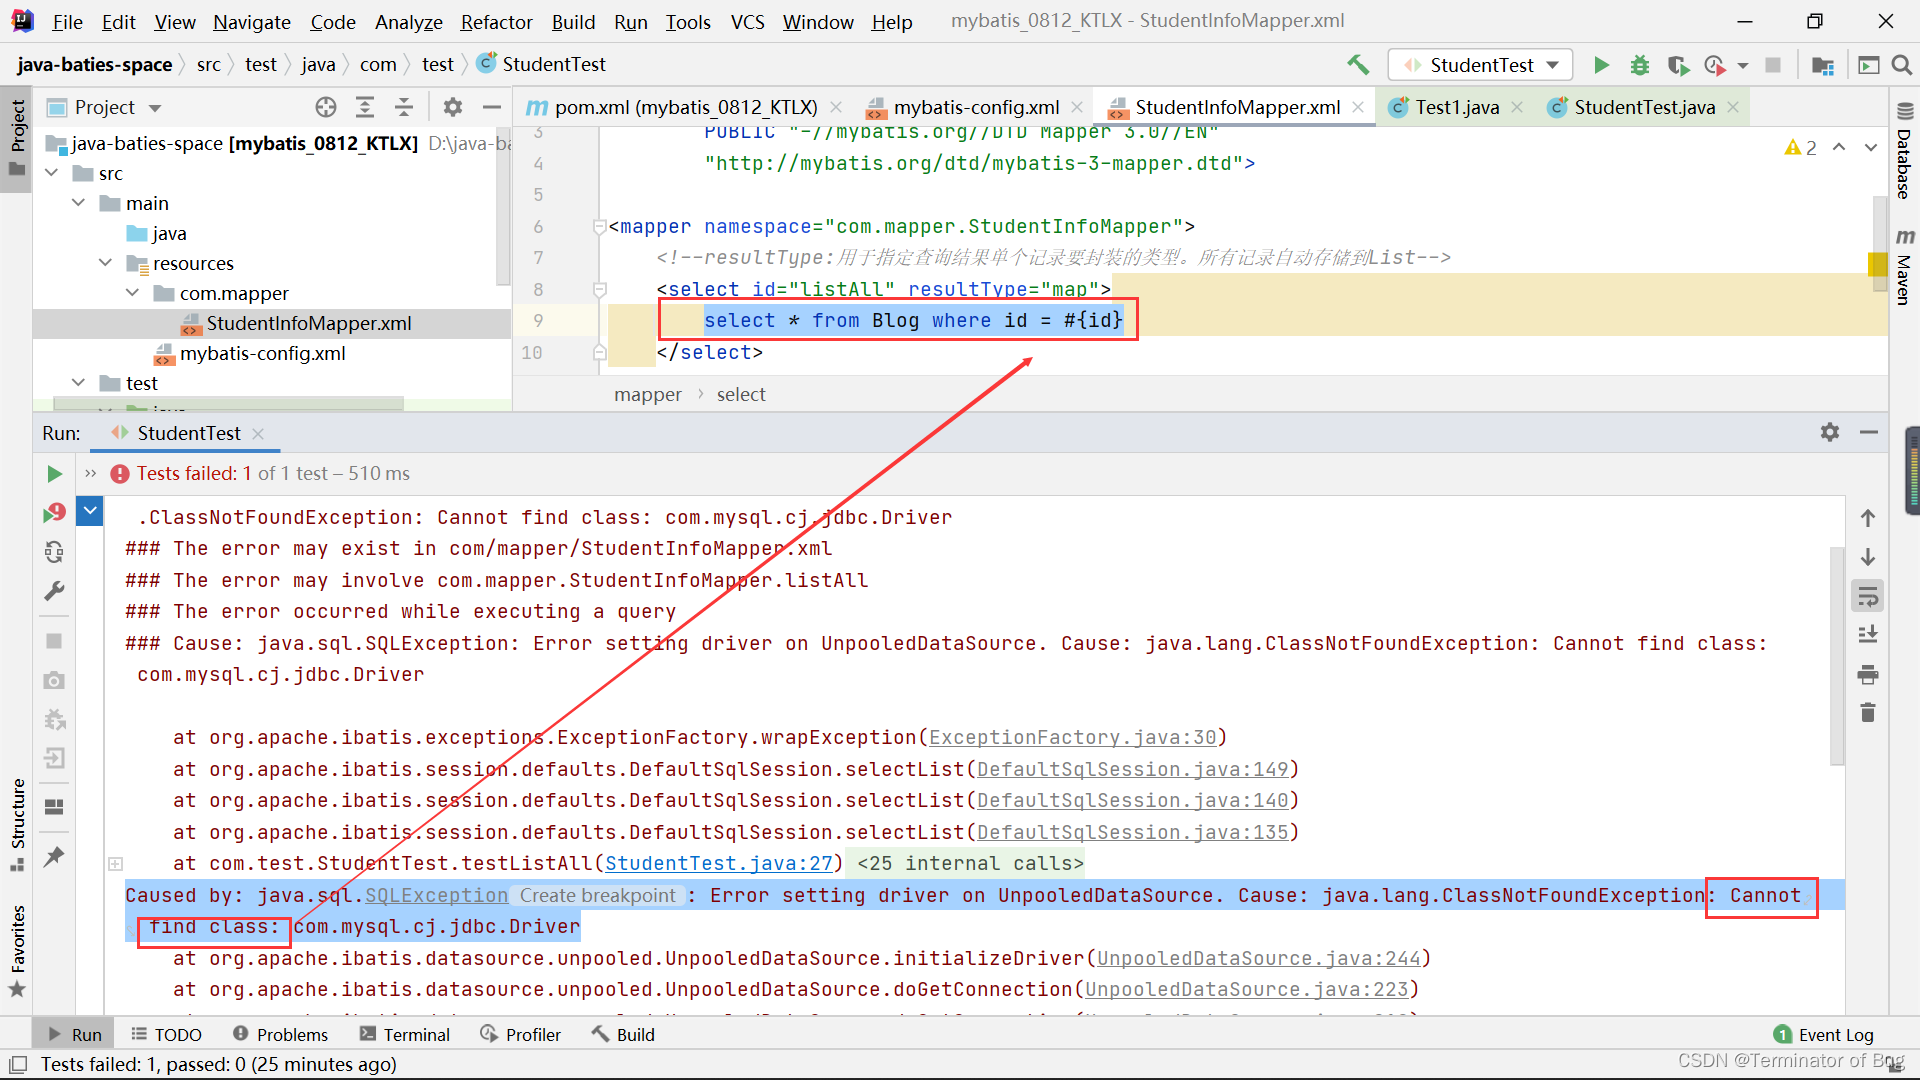Go to next highlighted warning arrow
Screen dimensions: 1920x1080
(x=1871, y=147)
